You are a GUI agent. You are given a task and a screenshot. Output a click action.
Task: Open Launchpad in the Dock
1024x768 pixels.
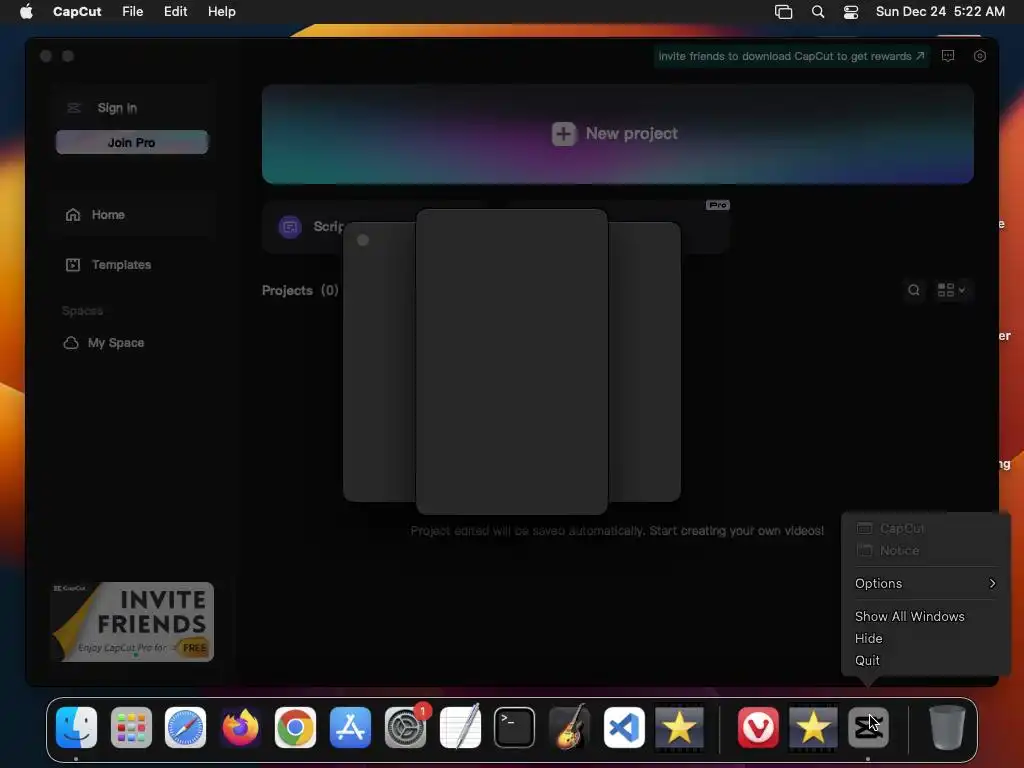(x=131, y=727)
